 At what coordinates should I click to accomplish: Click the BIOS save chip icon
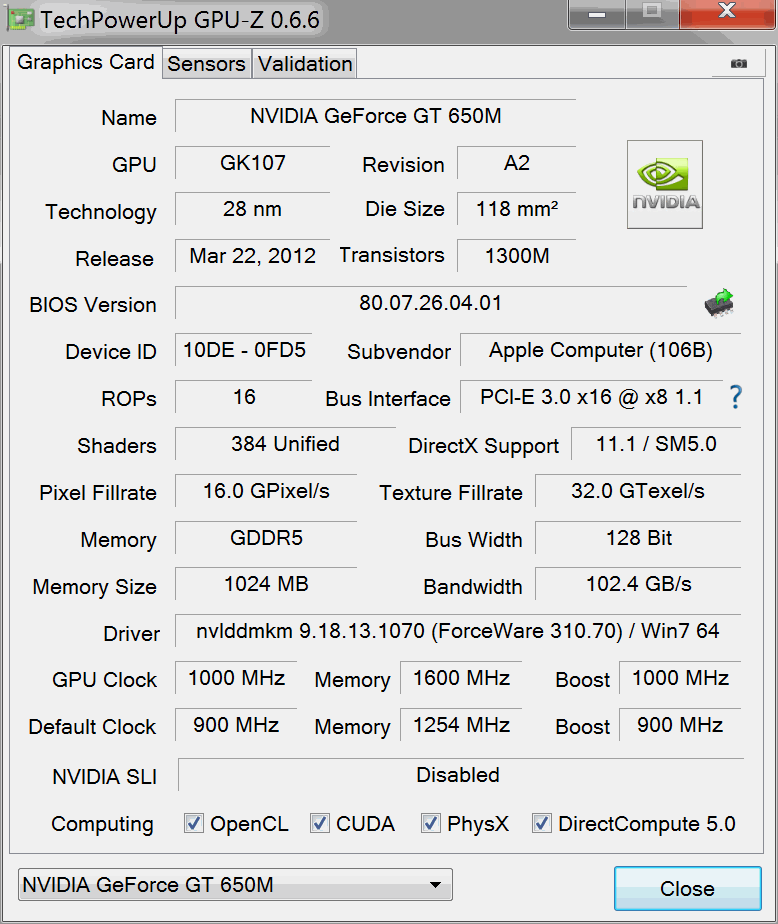click(719, 303)
